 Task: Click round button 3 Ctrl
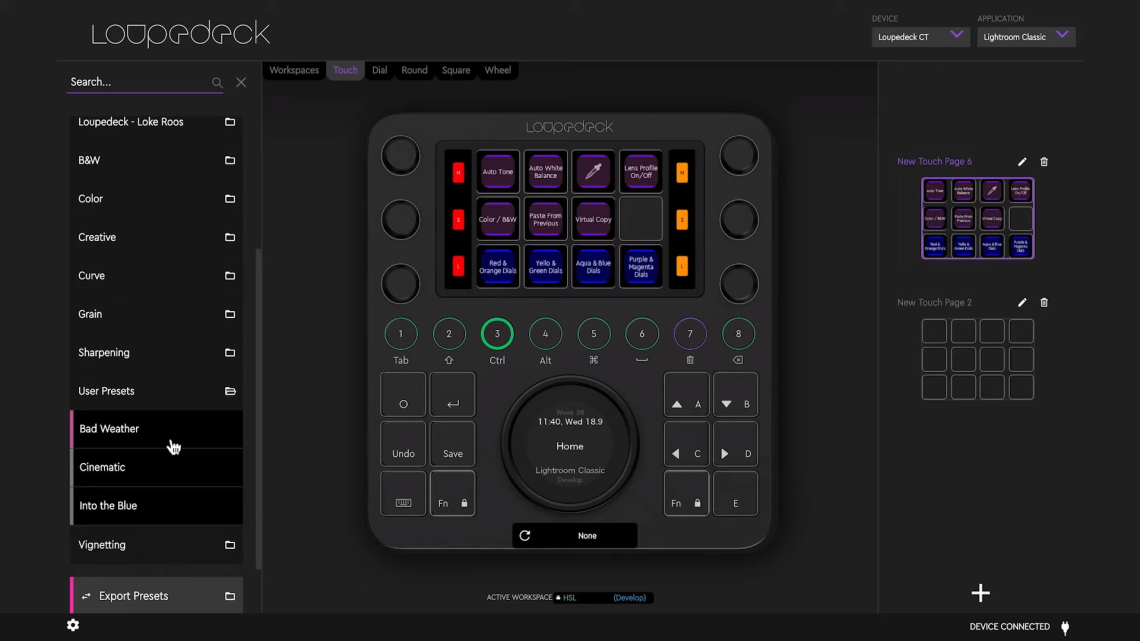pos(497,334)
